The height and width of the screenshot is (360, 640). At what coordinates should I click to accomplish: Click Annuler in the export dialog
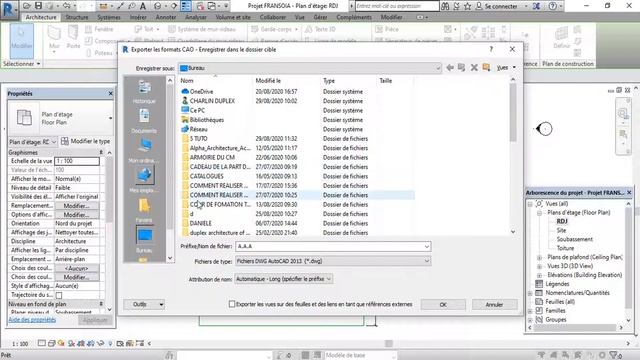[494, 304]
